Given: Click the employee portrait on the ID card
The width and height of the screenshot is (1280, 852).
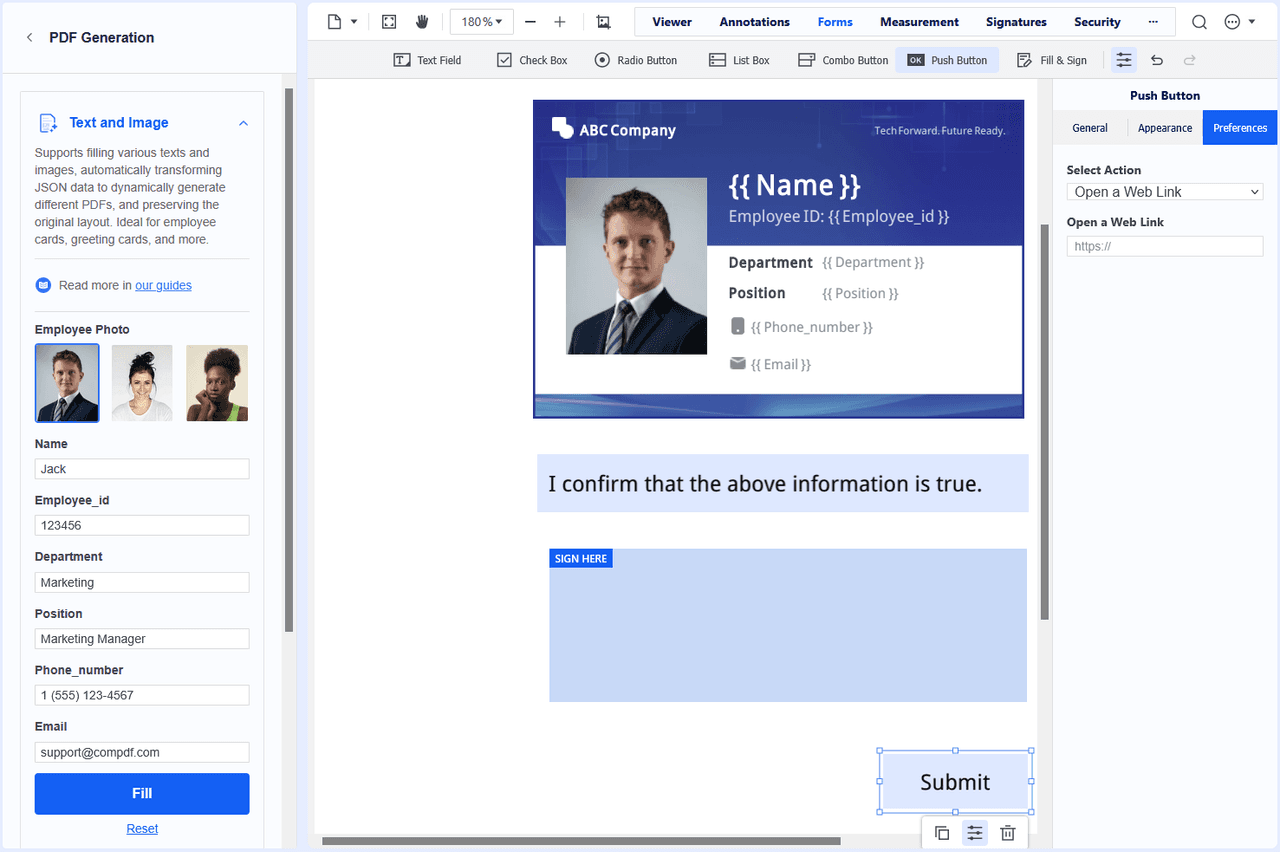Looking at the screenshot, I should tap(636, 266).
